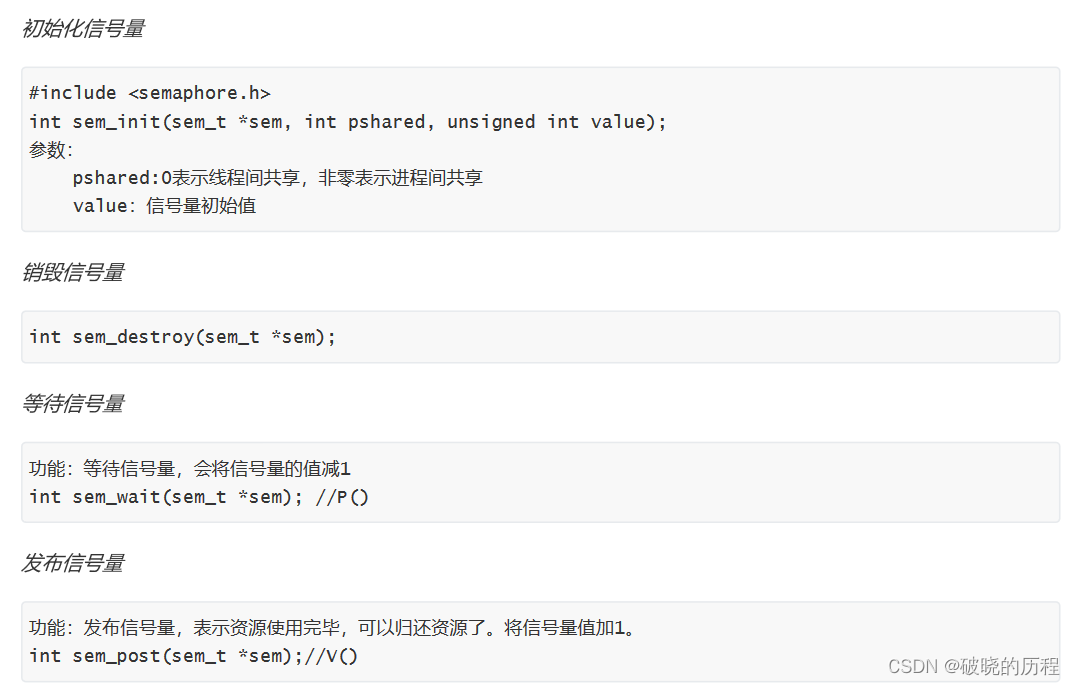
Task: Click the int pshared parameter in sem_init
Action: pyautogui.click(x=365, y=122)
